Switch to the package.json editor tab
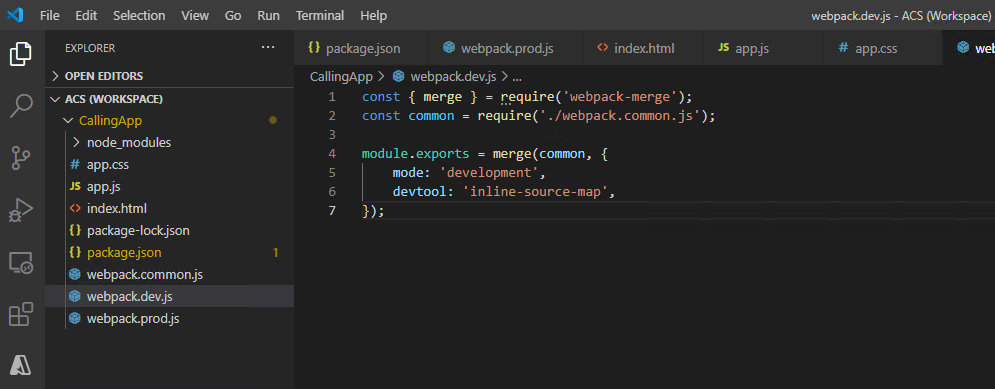 (361, 48)
